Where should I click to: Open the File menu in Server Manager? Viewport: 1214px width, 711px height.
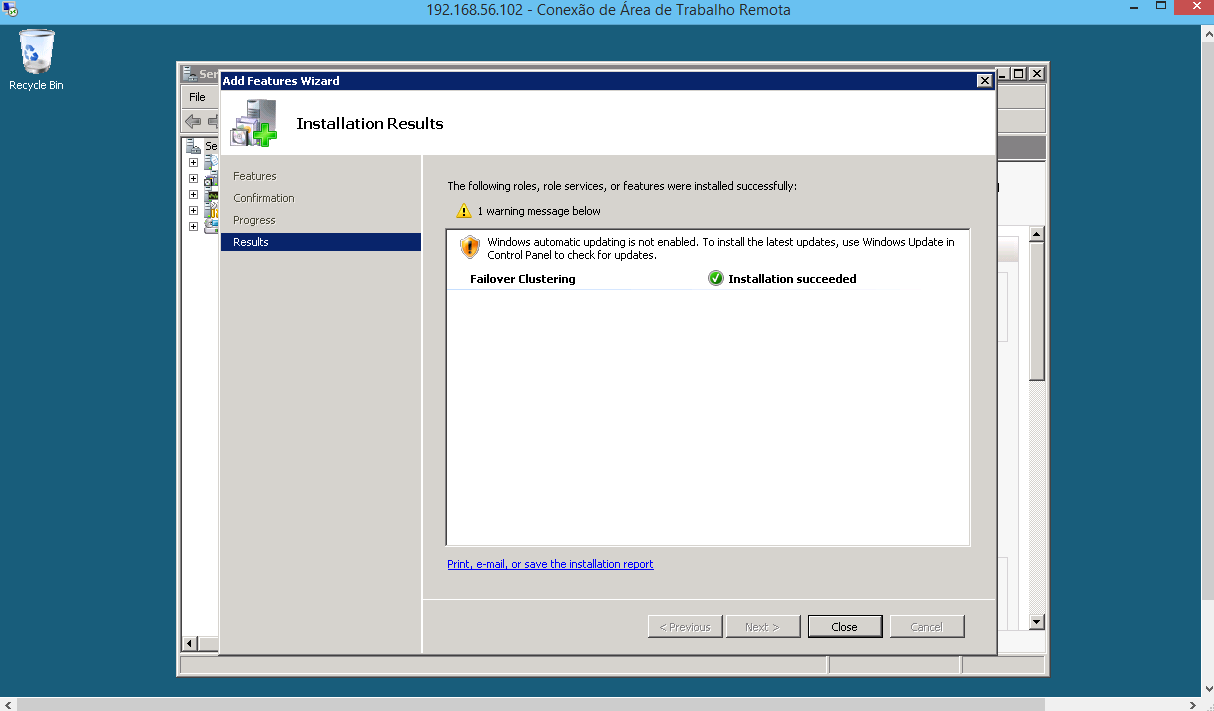click(x=199, y=97)
